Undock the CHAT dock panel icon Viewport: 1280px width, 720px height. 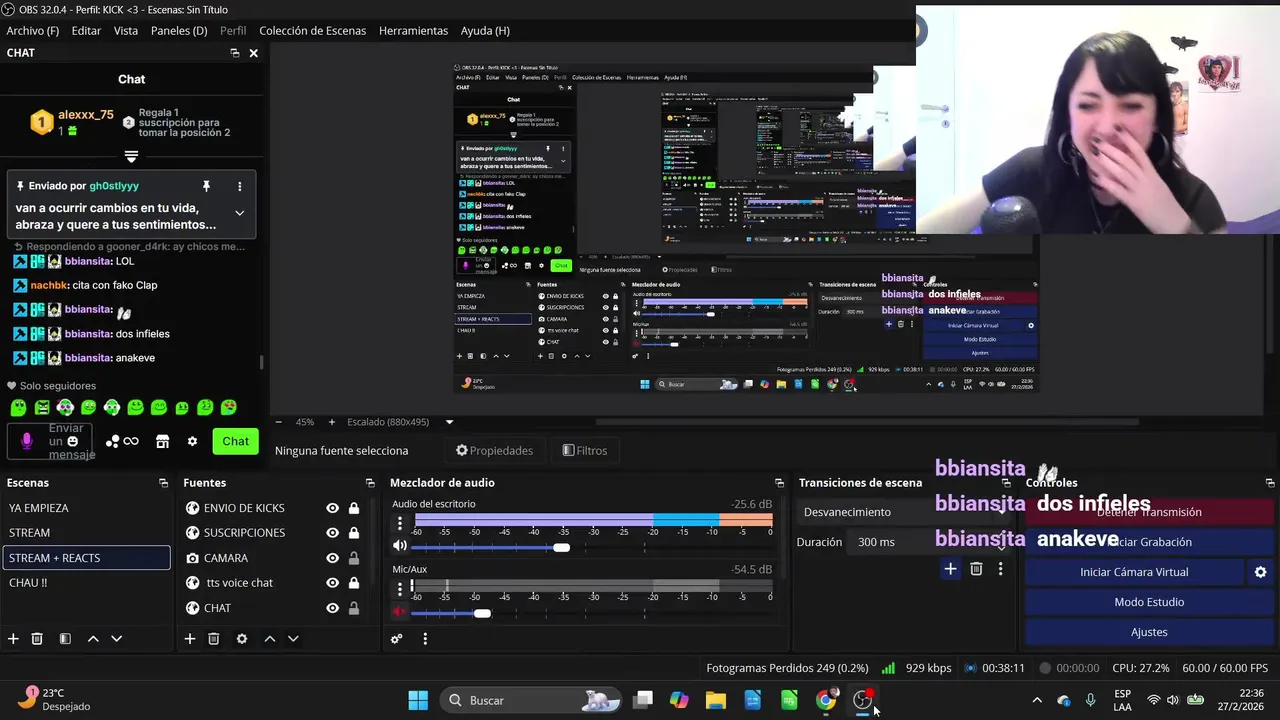(235, 53)
